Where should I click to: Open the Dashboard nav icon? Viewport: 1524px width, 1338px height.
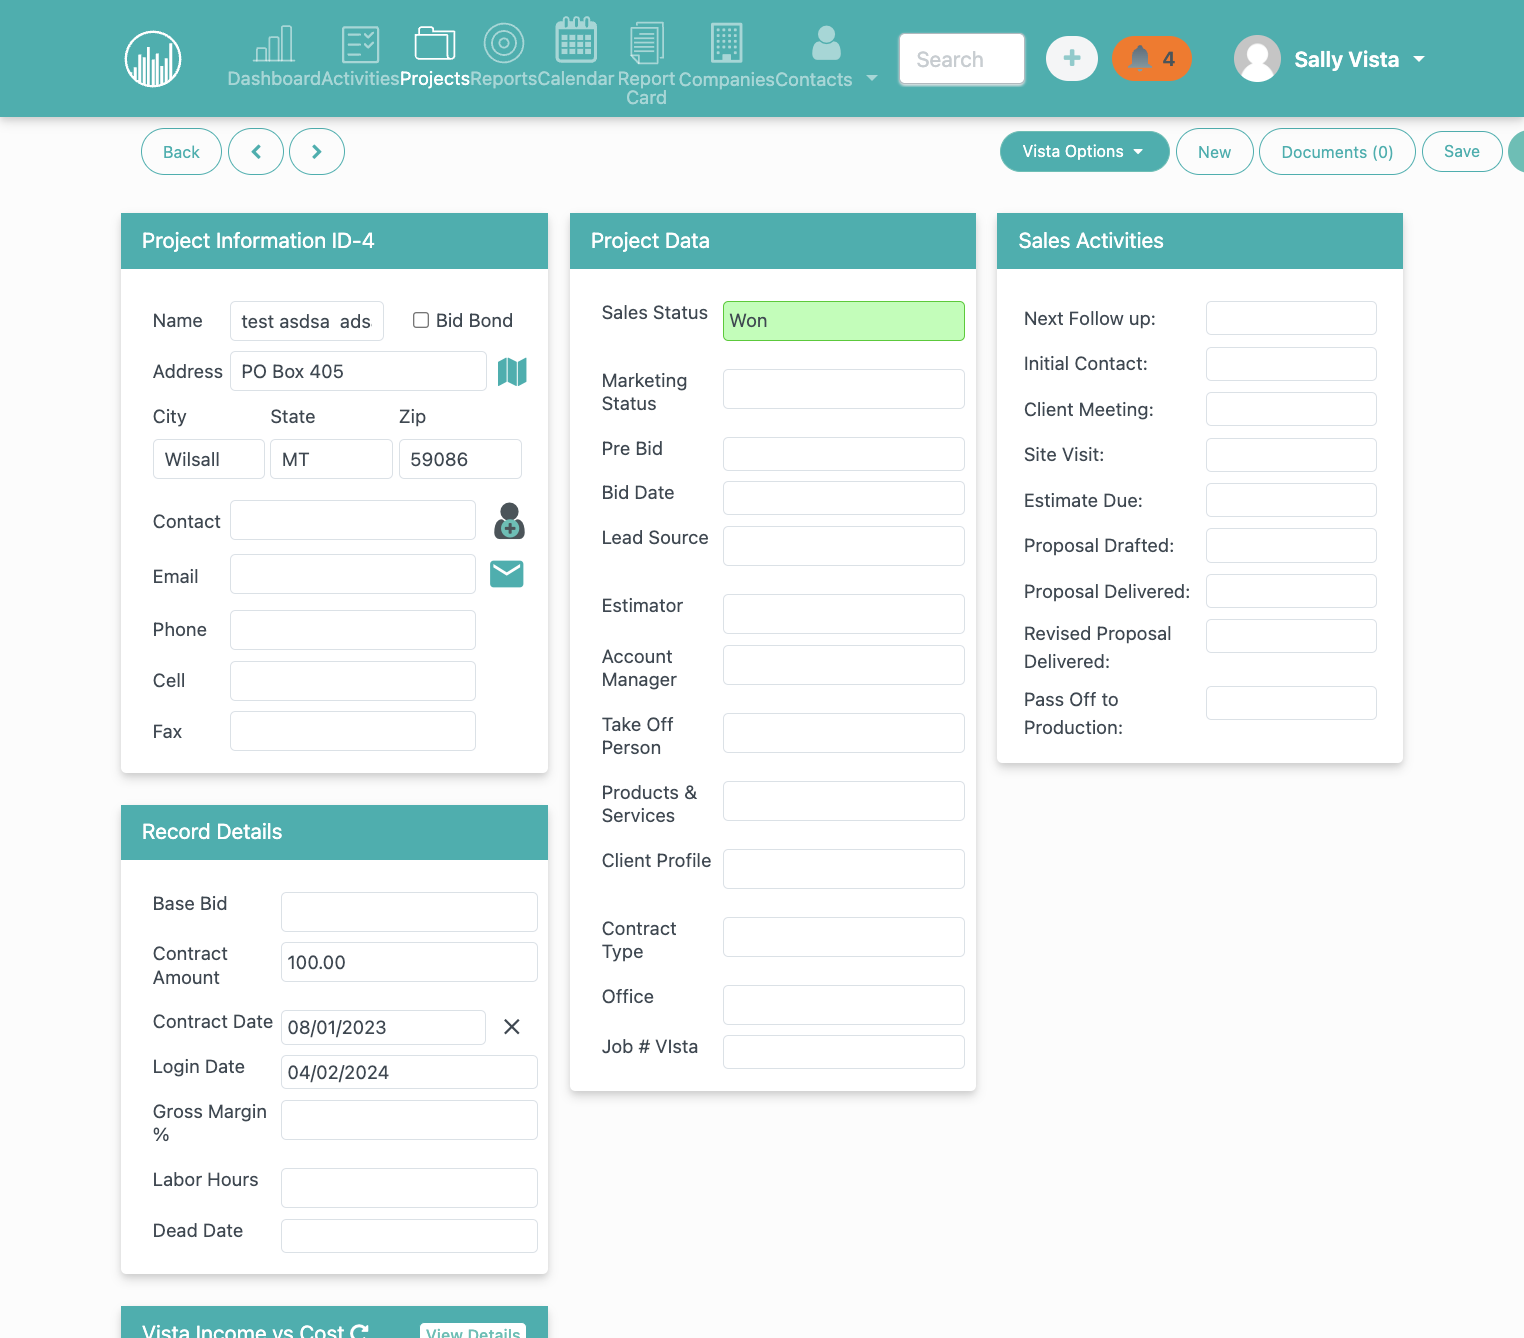tap(274, 44)
